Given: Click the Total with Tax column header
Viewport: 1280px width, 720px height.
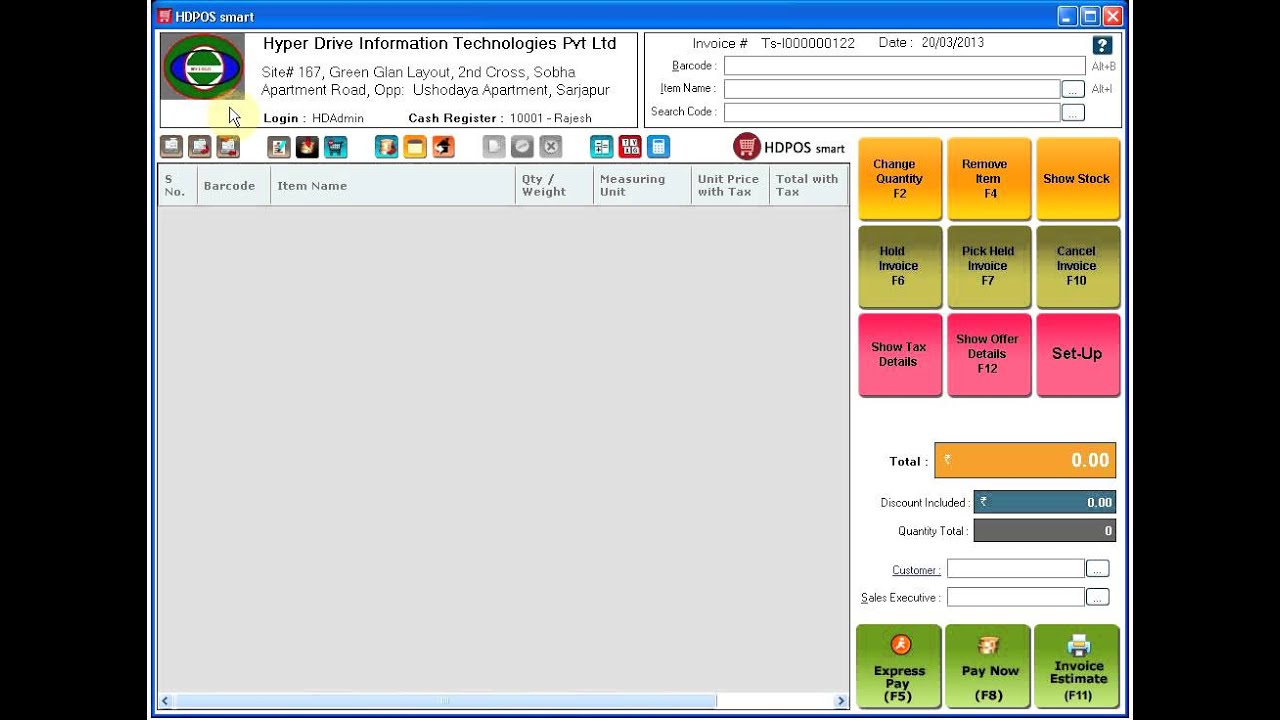Looking at the screenshot, I should point(809,185).
